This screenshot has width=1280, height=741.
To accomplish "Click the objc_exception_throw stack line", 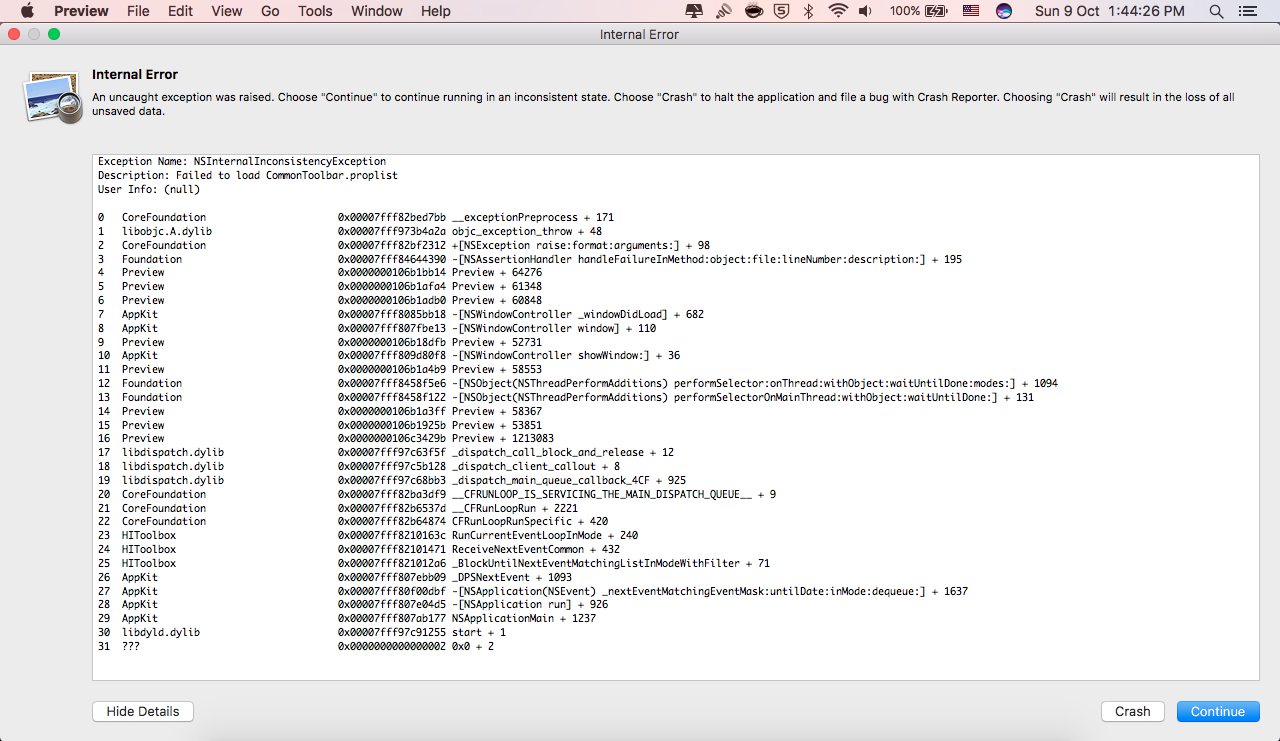I will pyautogui.click(x=350, y=231).
